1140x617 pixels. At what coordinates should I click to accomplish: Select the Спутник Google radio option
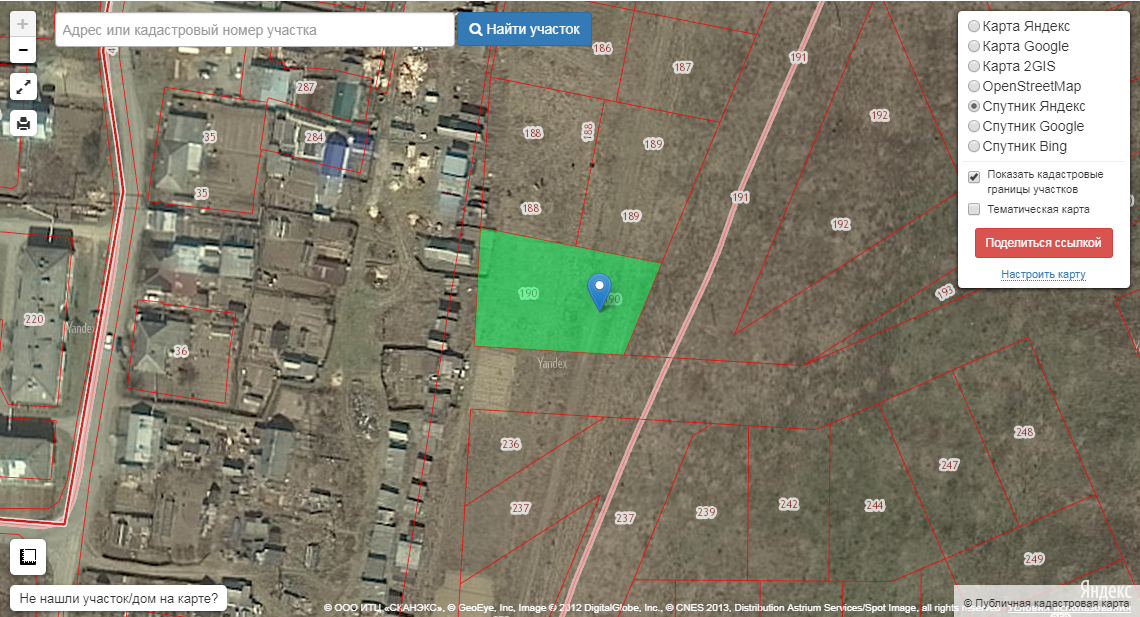tap(974, 126)
